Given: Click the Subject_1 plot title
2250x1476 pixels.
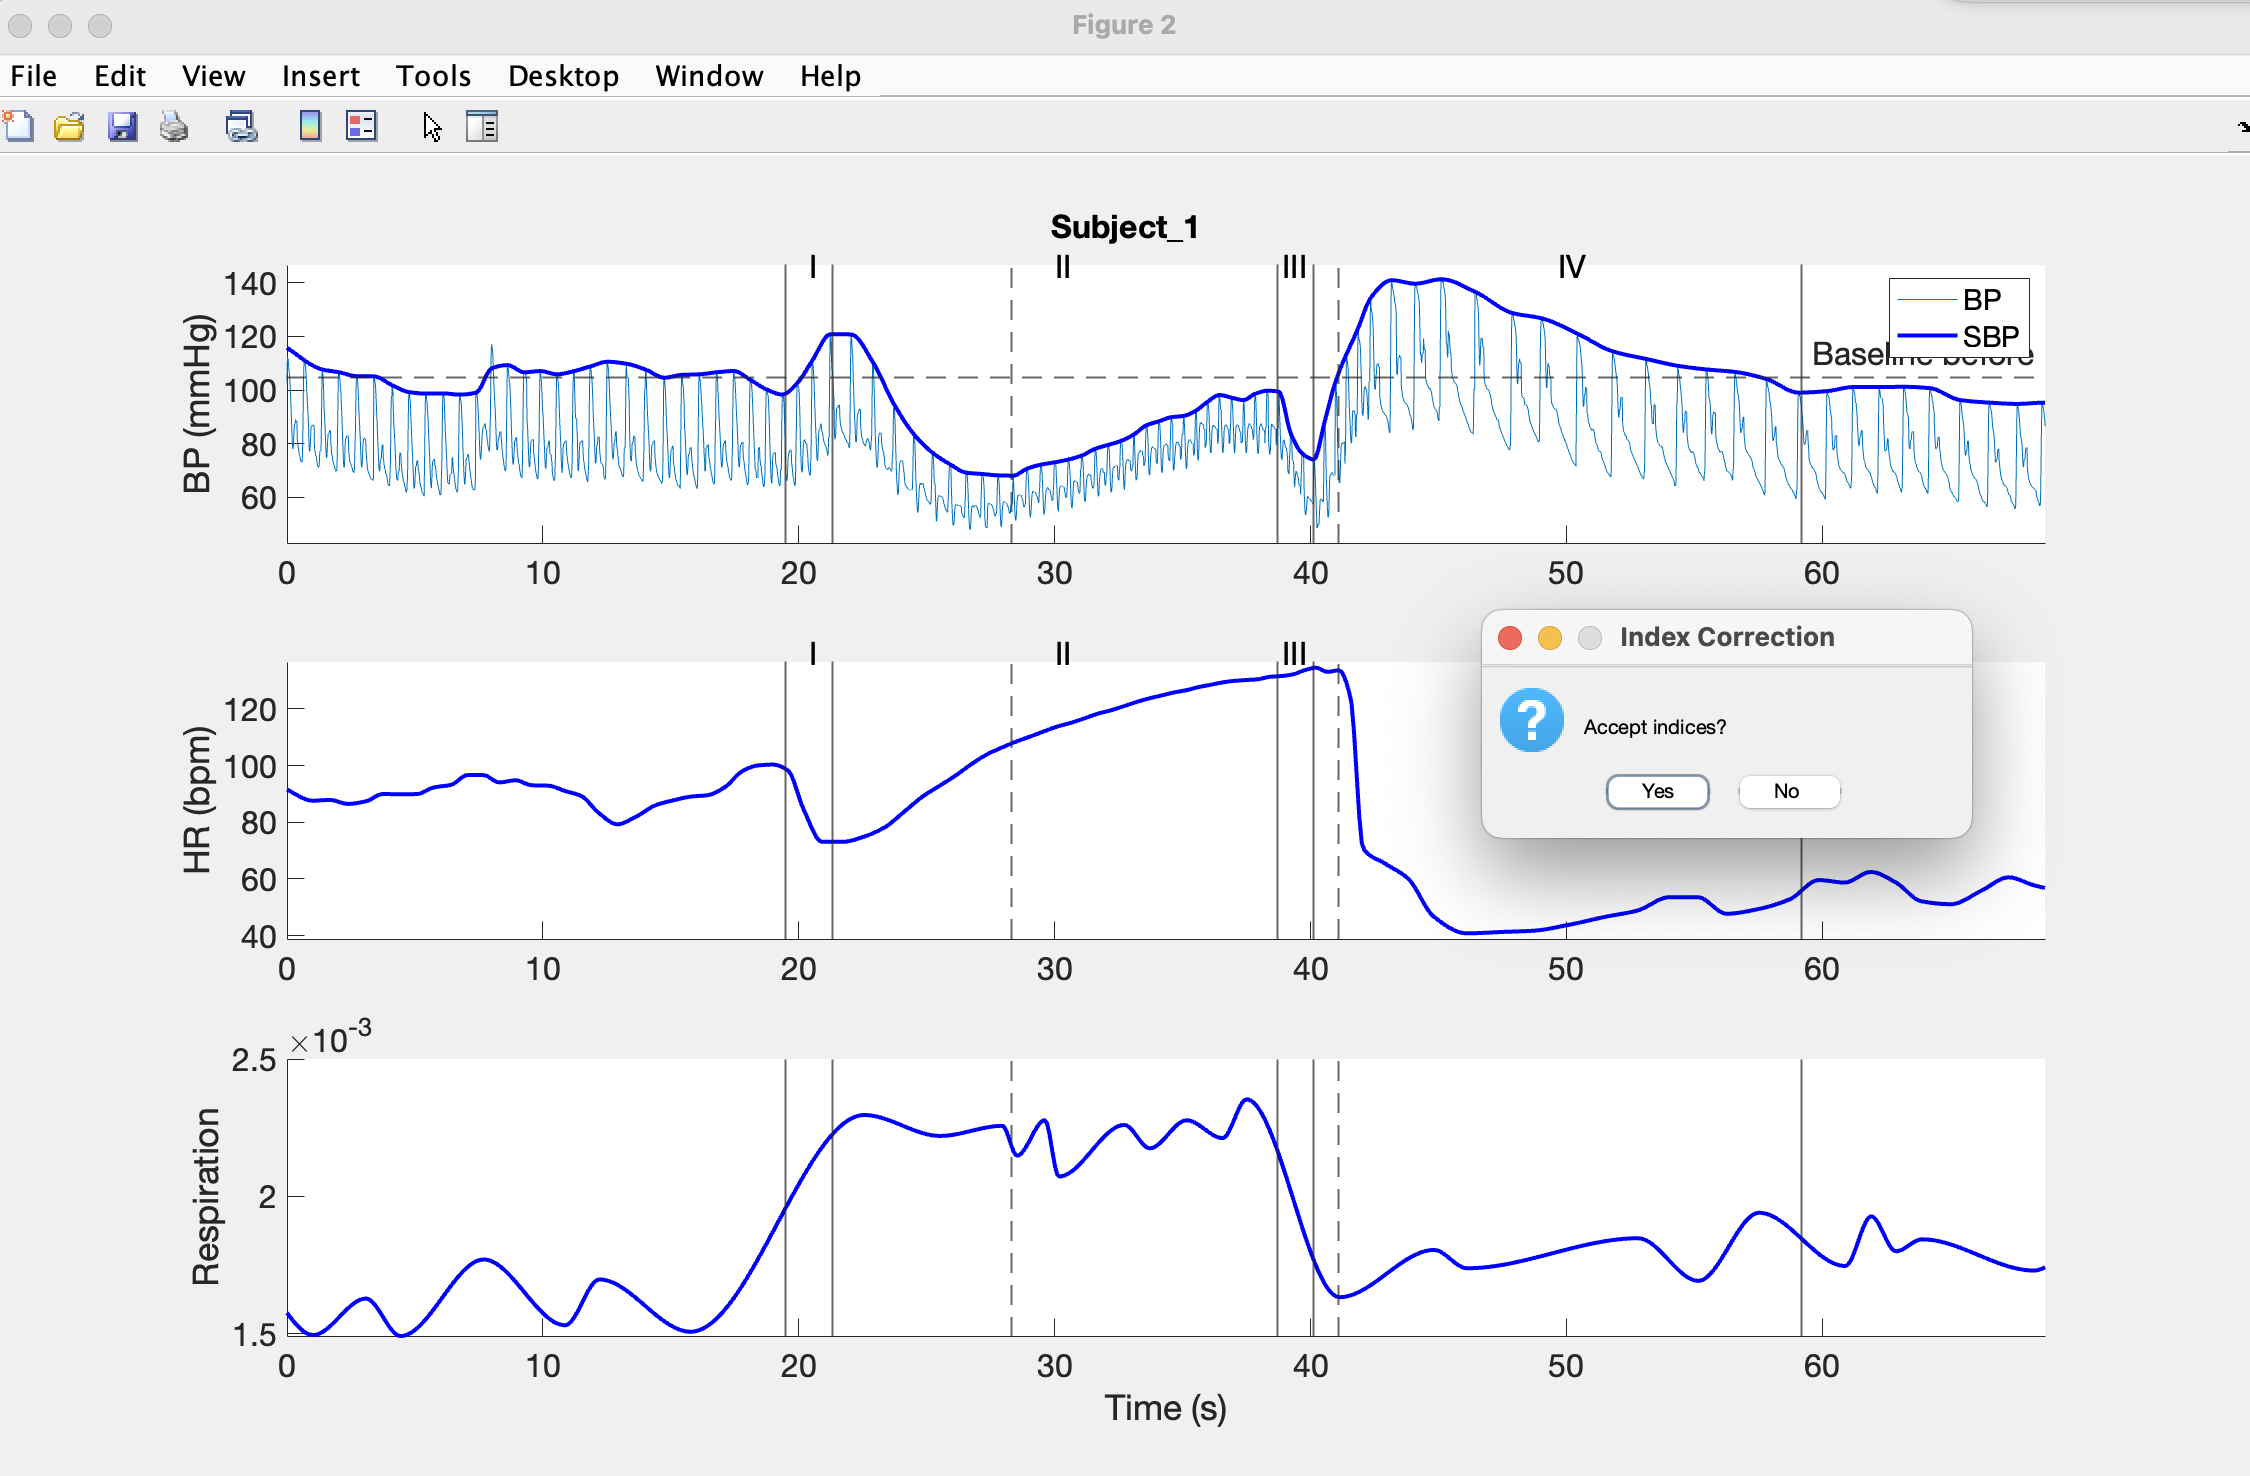Looking at the screenshot, I should pos(1124,227).
